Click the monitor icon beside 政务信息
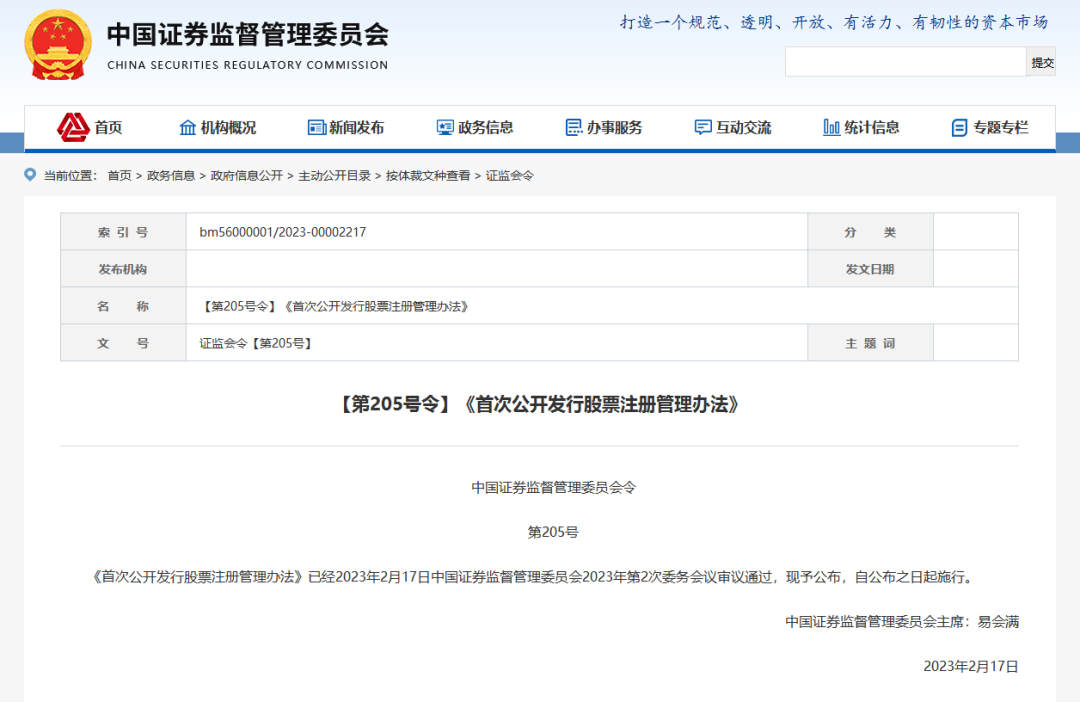1080x702 pixels. (445, 127)
